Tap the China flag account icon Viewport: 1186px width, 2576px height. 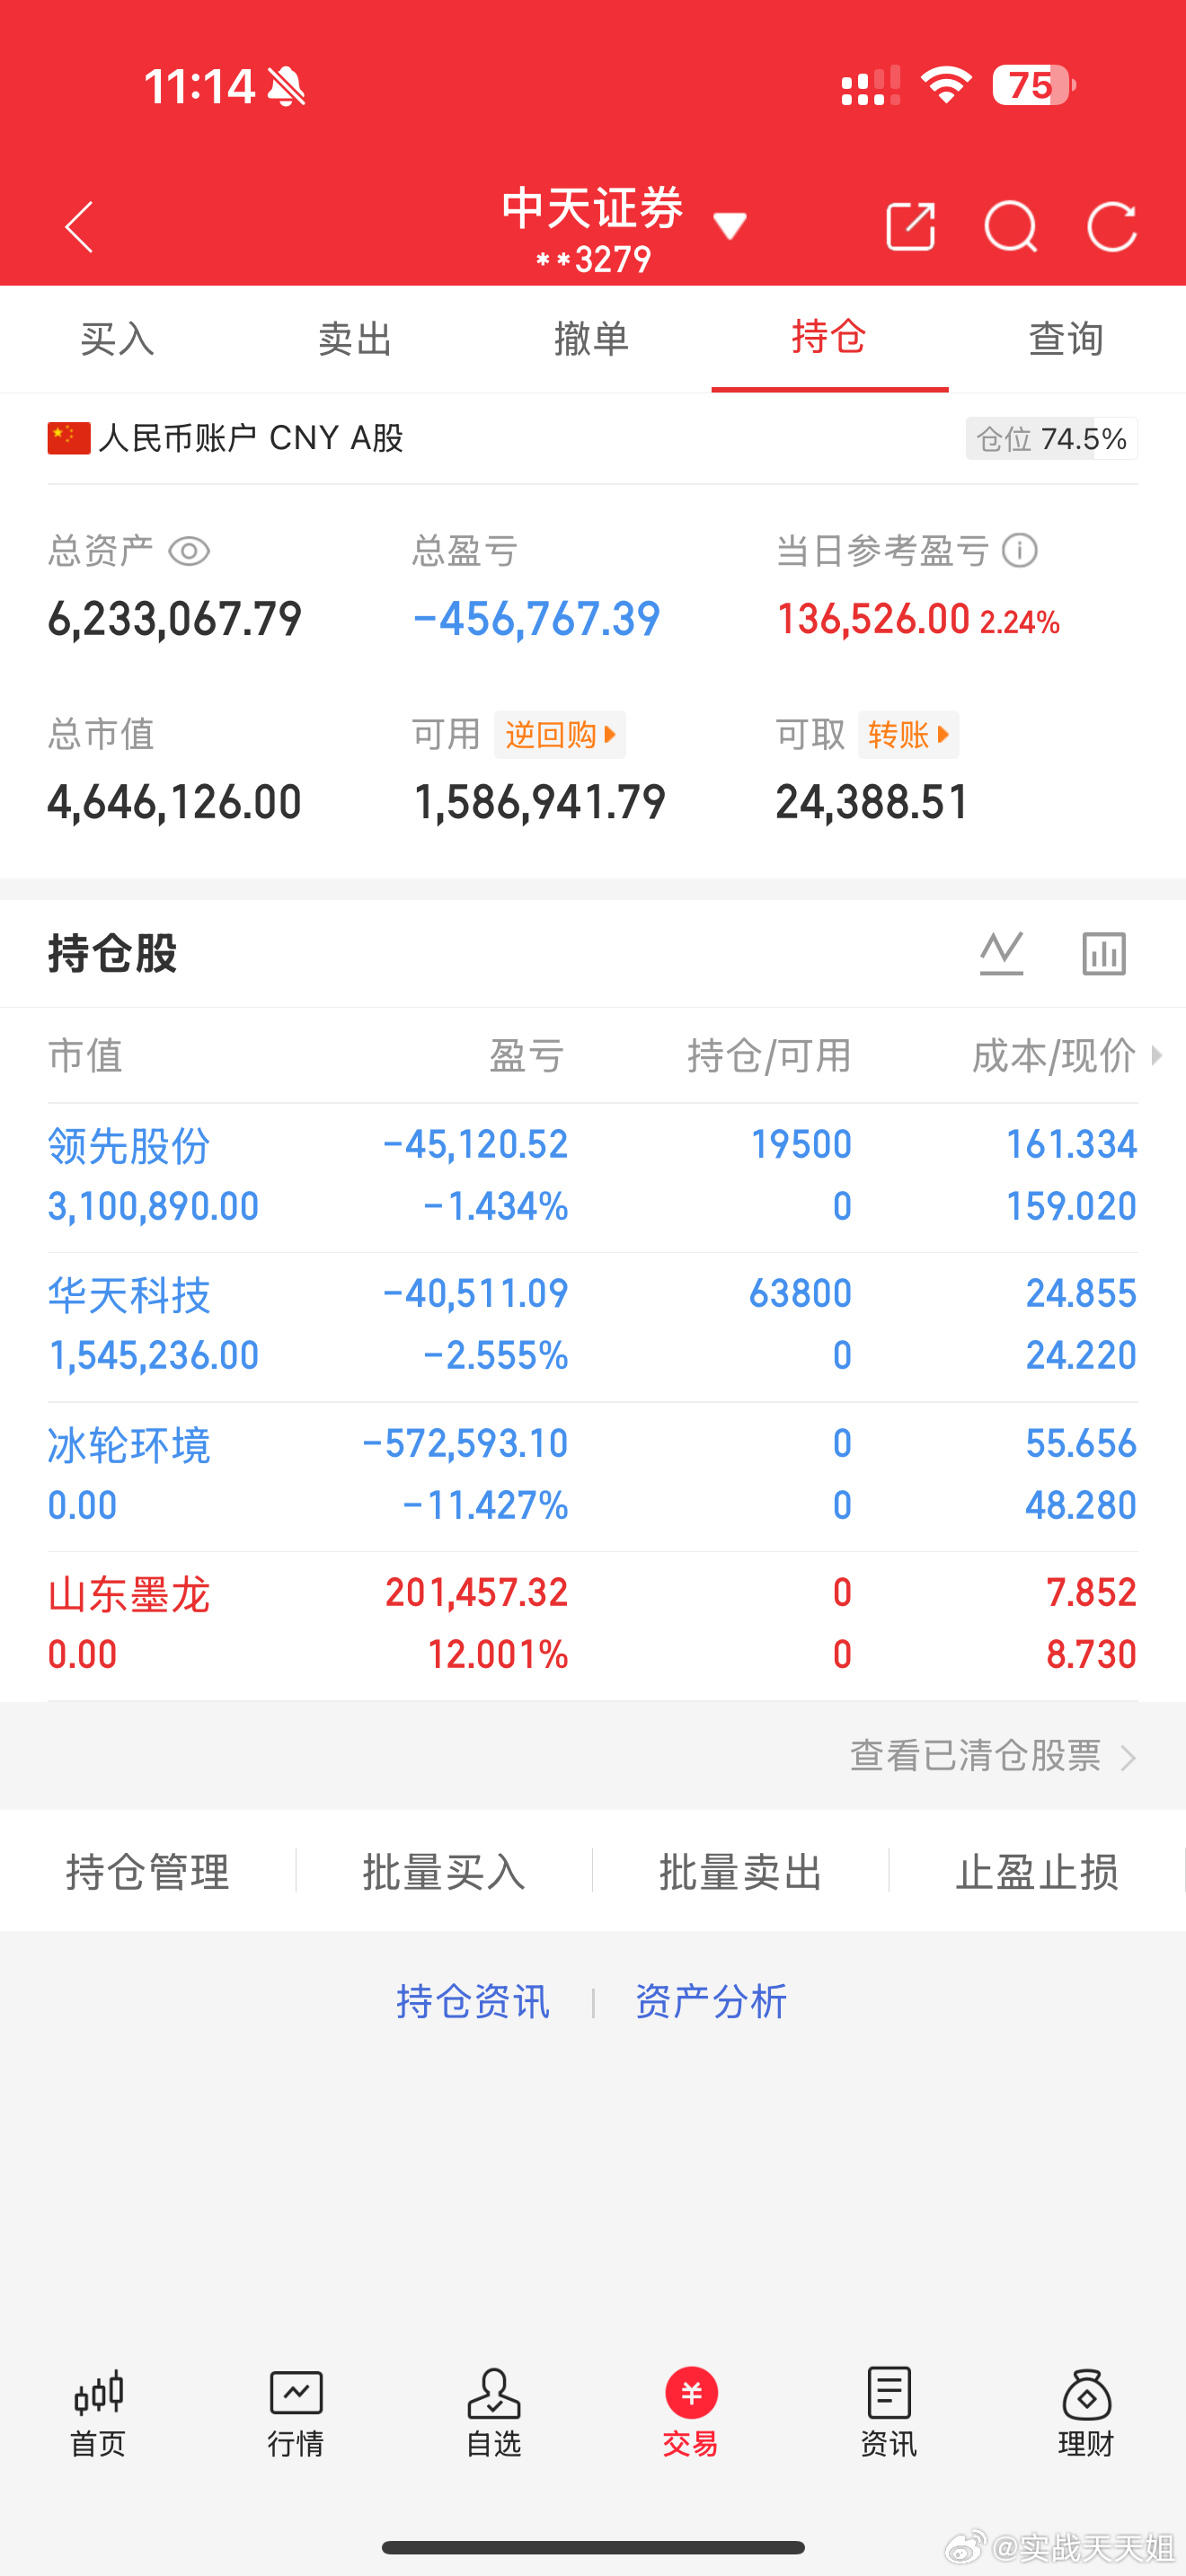point(69,438)
